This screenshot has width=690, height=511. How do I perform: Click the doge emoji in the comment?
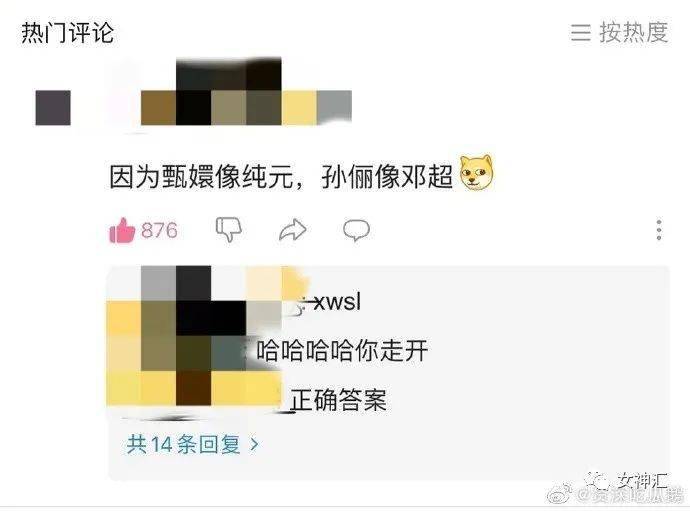(476, 173)
